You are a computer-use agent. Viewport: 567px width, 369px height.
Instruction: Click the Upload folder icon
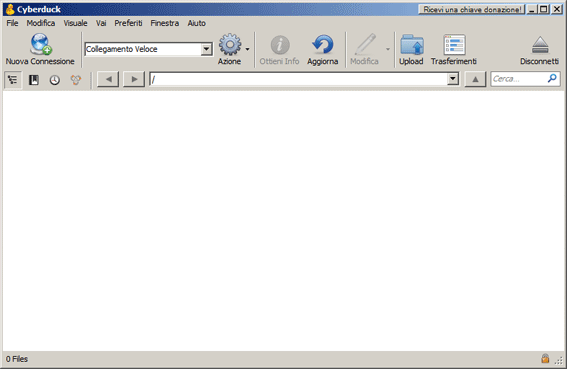coord(412,44)
